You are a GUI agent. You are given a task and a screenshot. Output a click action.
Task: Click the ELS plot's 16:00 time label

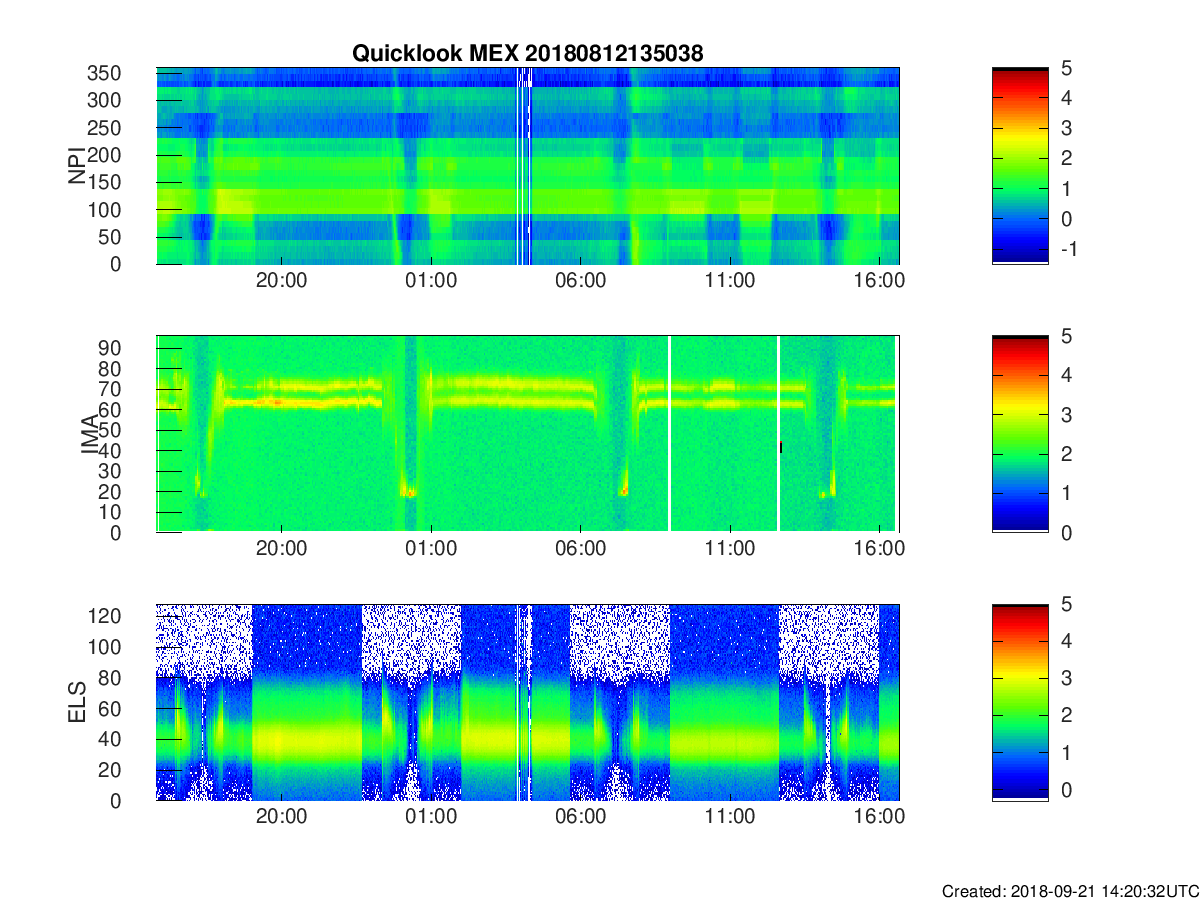880,817
